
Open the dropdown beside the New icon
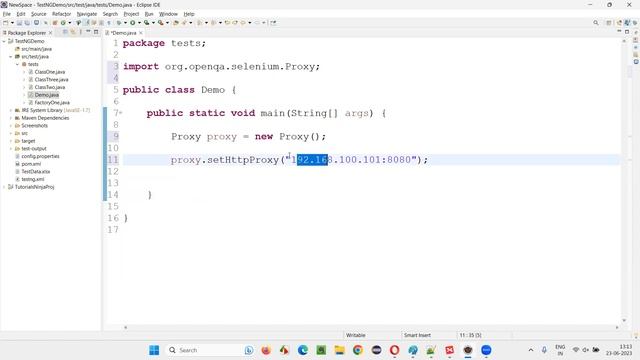point(12,23)
